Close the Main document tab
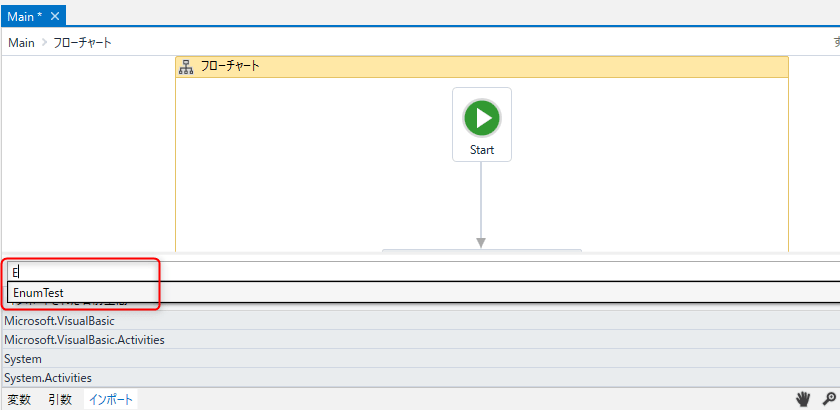The height and width of the screenshot is (410, 840). [55, 16]
